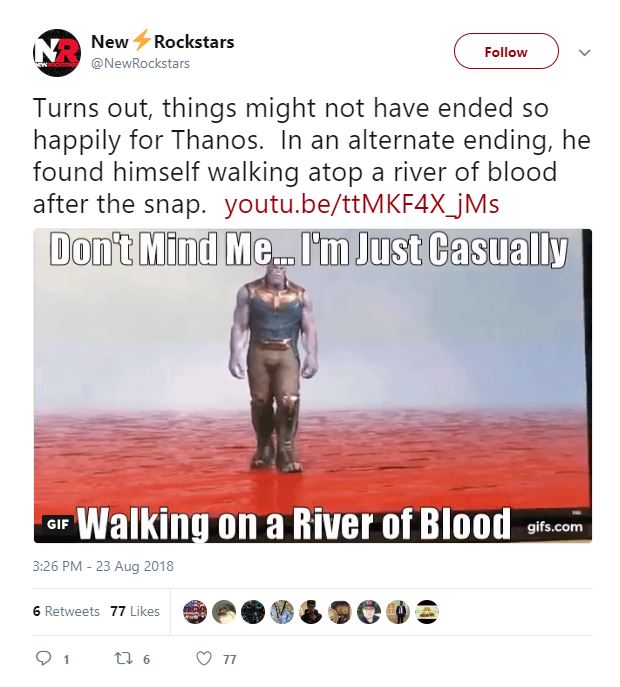The width and height of the screenshot is (620, 687).
Task: Click New Rockstars profile avatar logo
Action: [57, 53]
